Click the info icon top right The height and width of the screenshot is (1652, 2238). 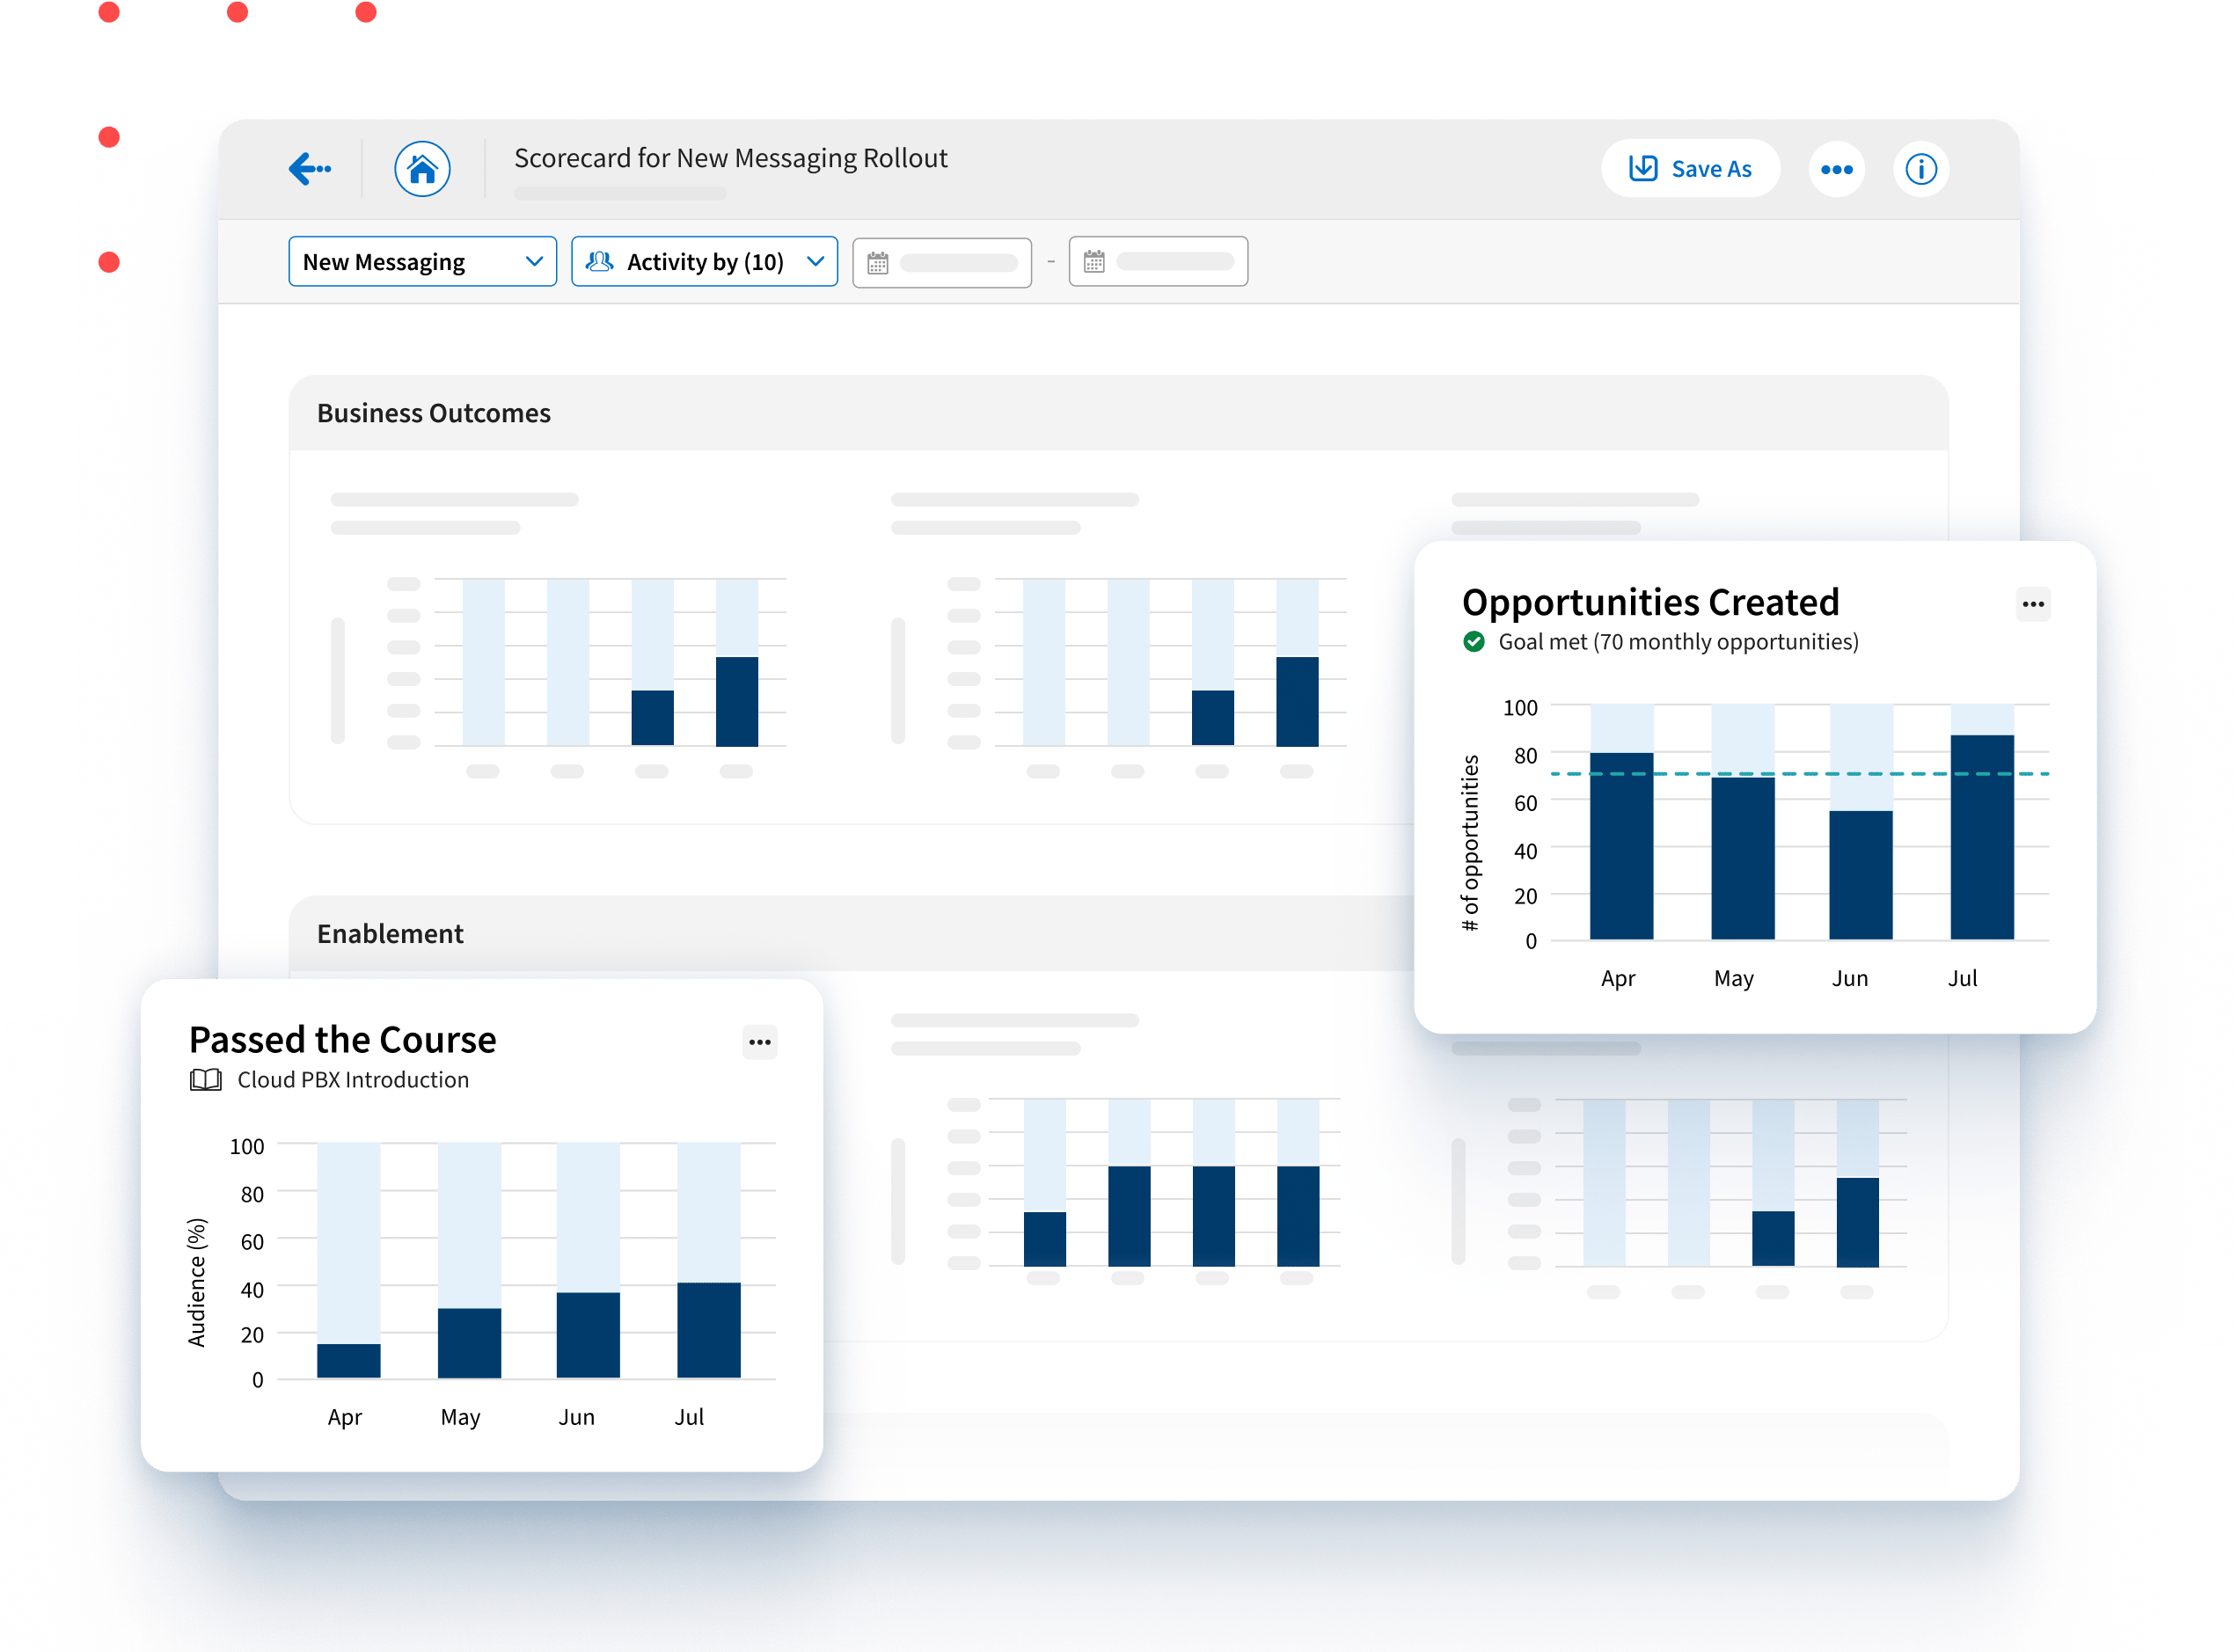(x=1923, y=169)
